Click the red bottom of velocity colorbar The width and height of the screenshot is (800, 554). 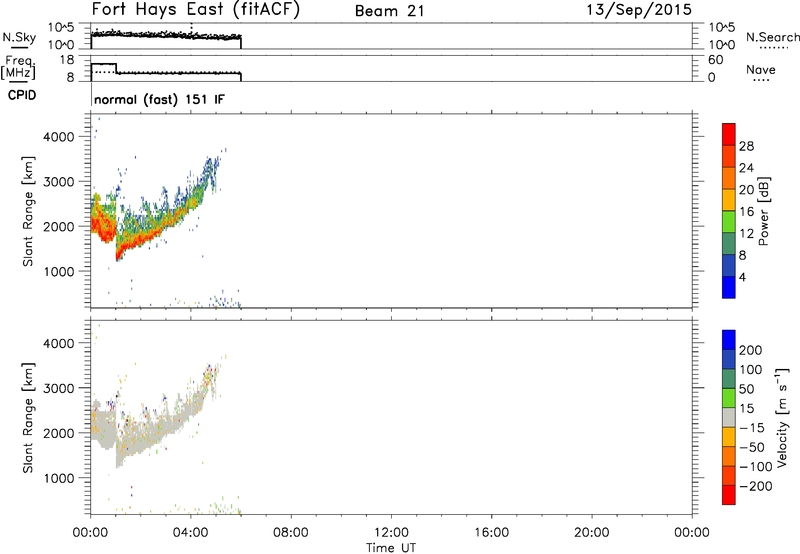pyautogui.click(x=729, y=495)
